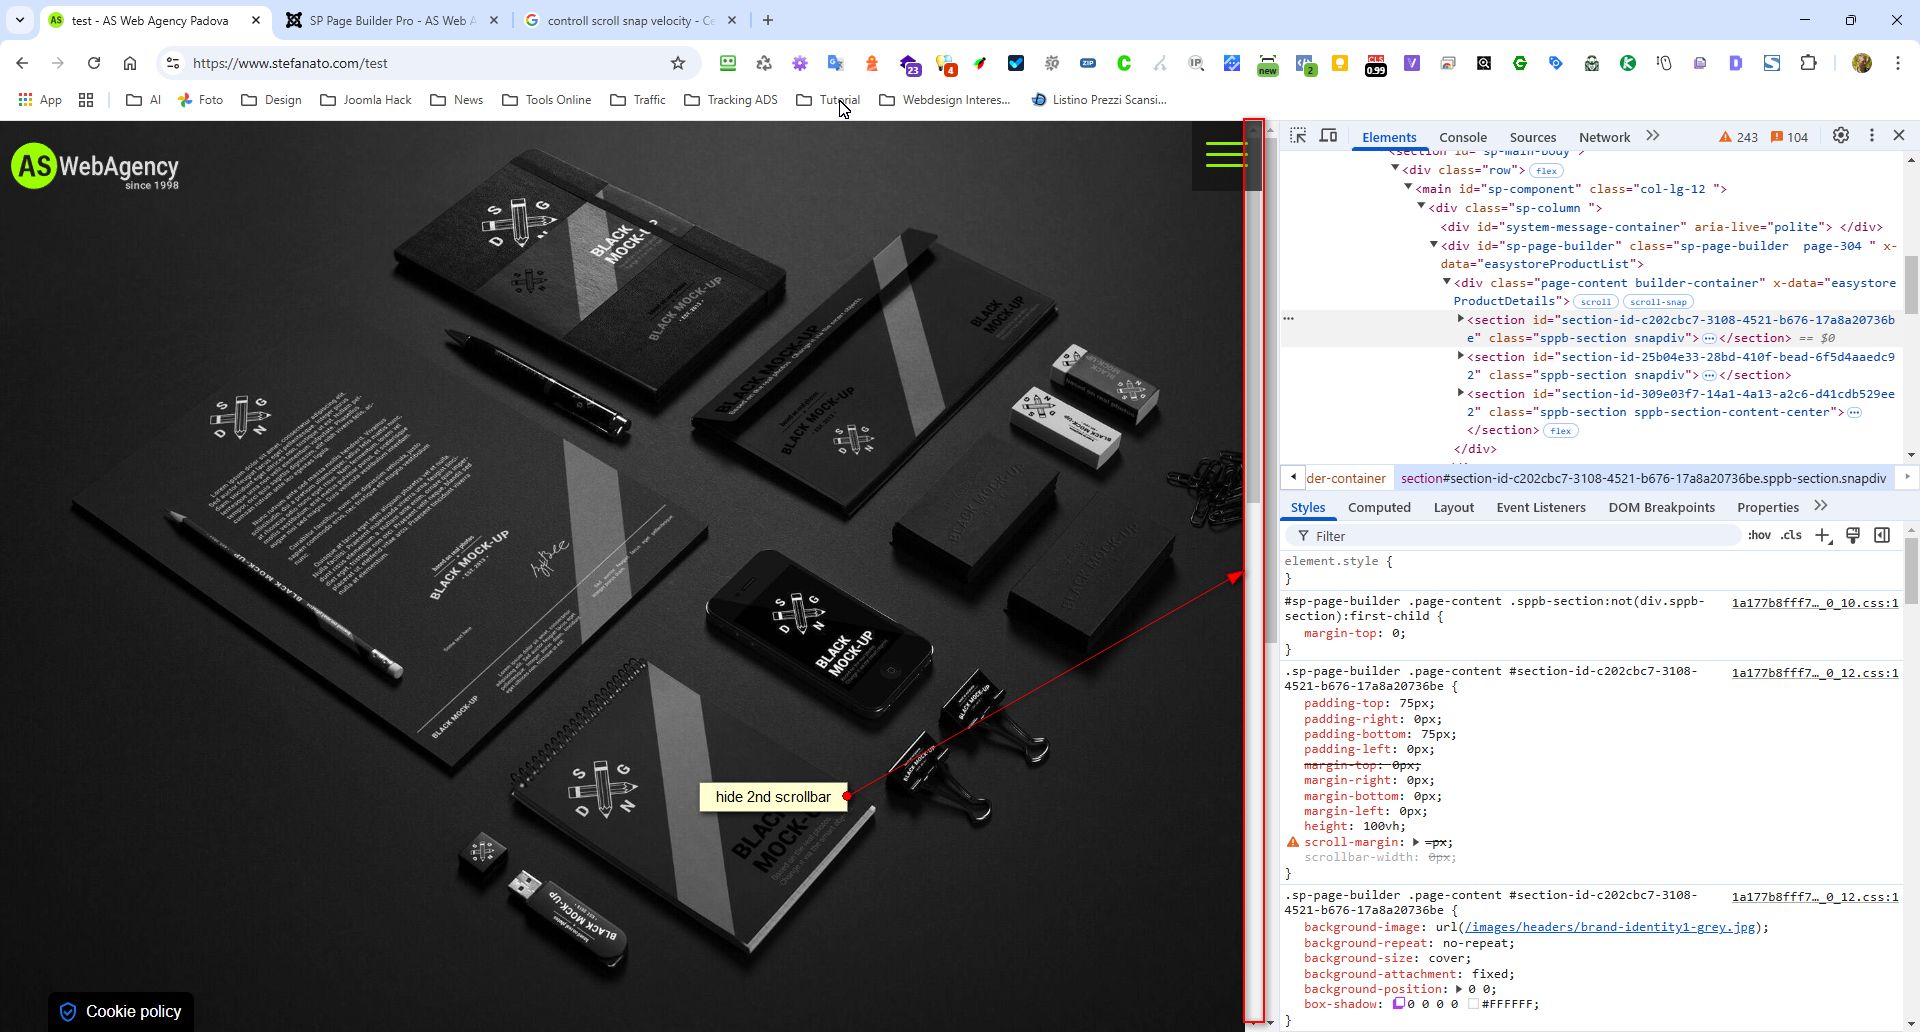Expand the selected snapdiv section node
The width and height of the screenshot is (1920, 1033).
pos(1460,320)
